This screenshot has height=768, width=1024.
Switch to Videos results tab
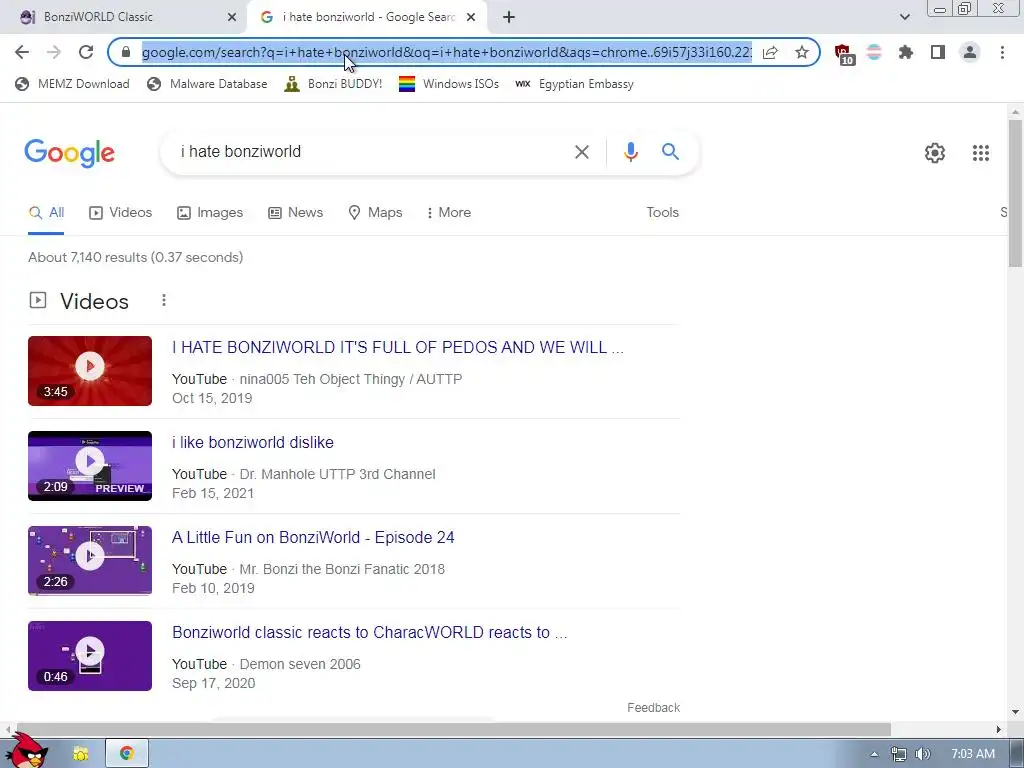coord(121,213)
